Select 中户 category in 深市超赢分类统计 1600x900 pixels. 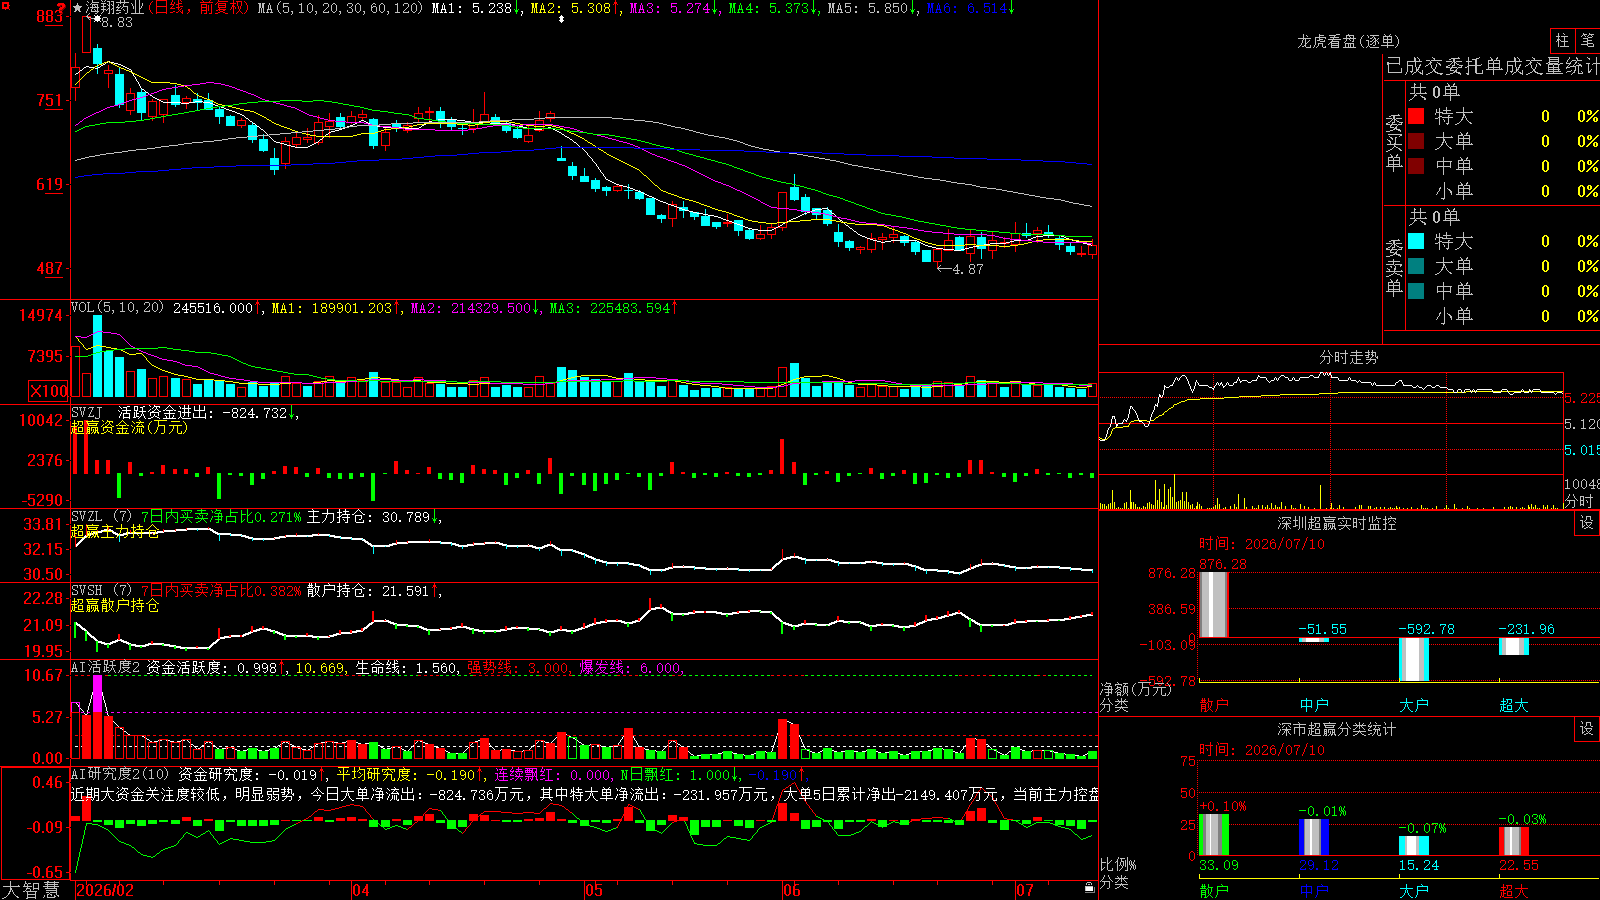click(1314, 890)
